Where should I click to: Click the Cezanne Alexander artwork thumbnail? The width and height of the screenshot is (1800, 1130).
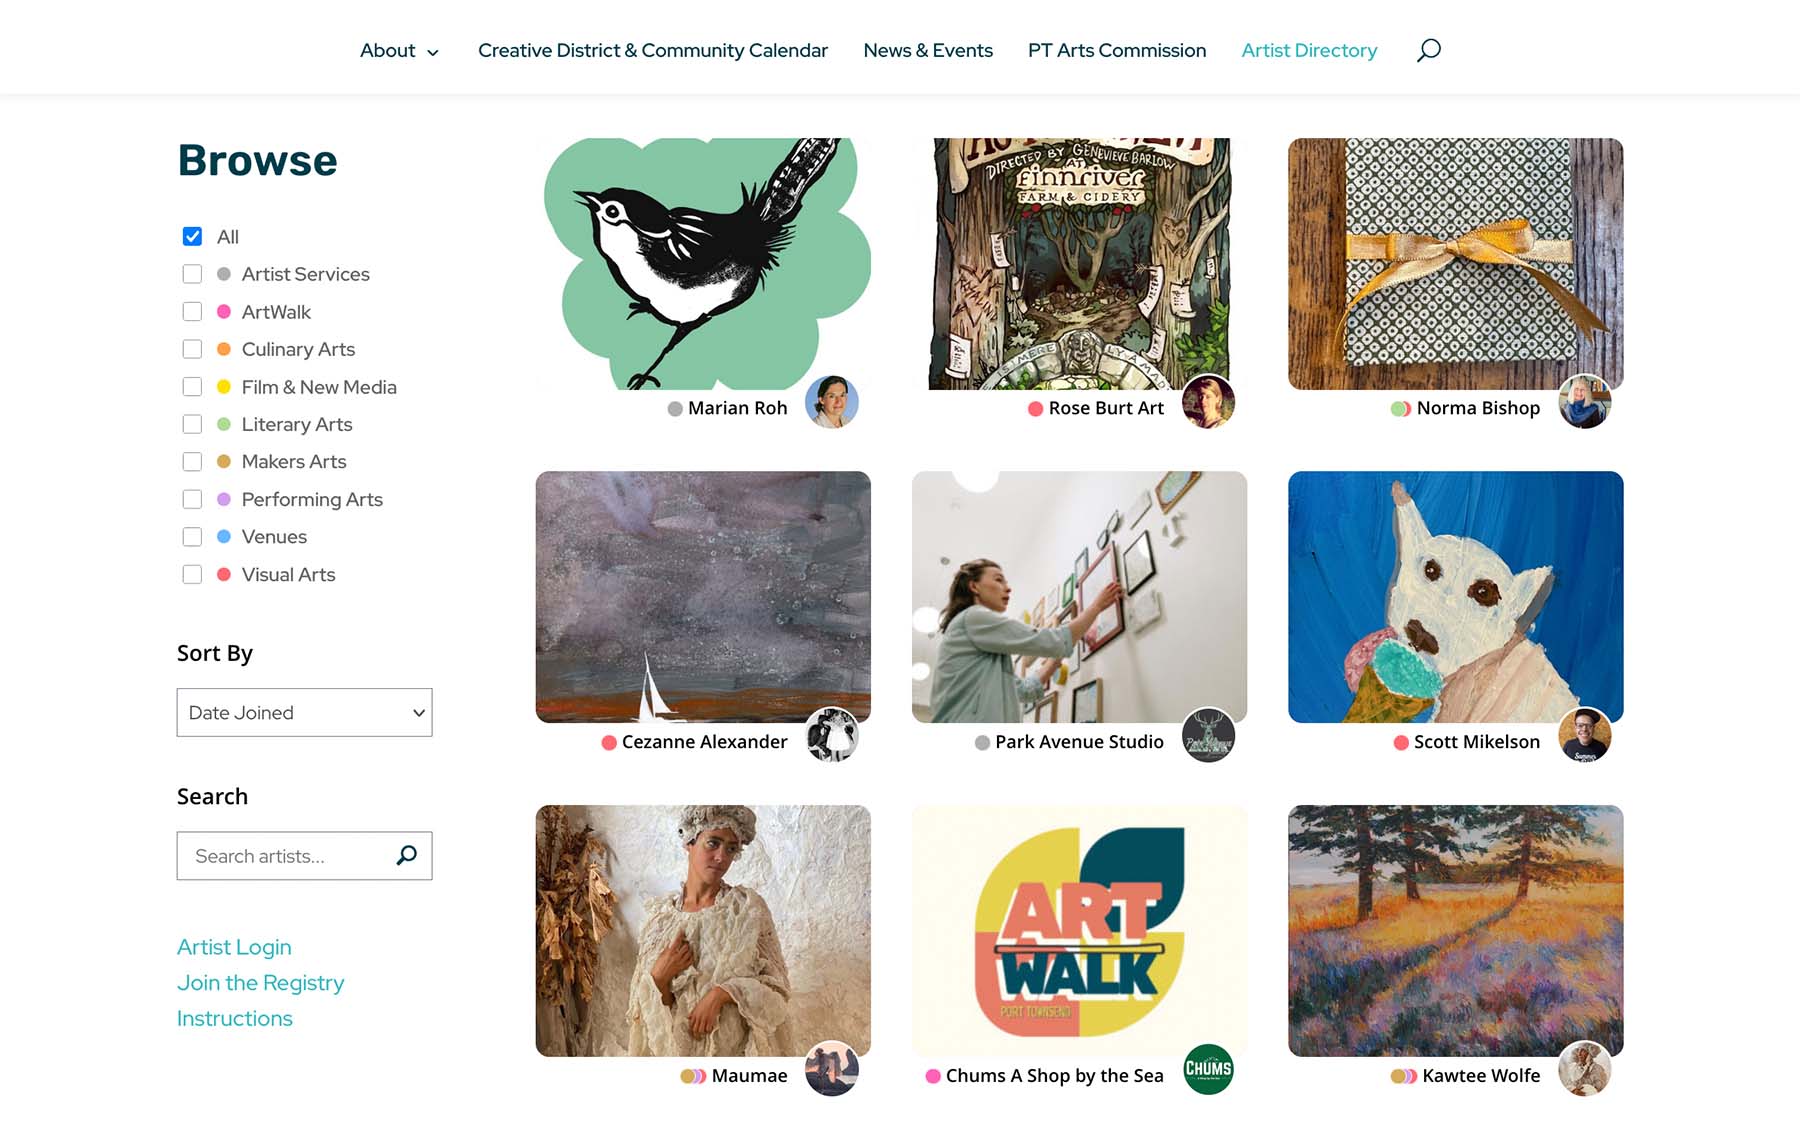(x=702, y=597)
